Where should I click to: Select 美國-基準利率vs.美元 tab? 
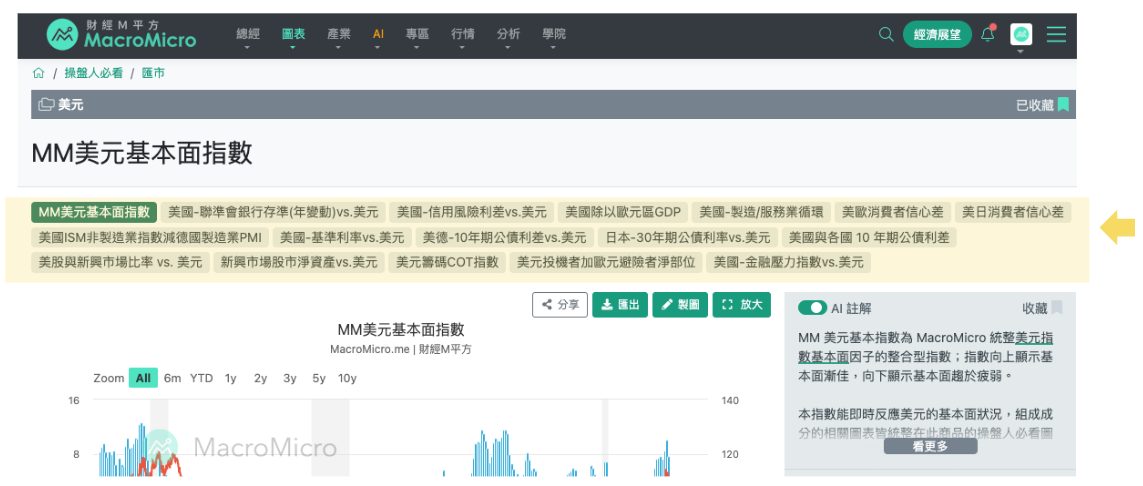pos(342,237)
